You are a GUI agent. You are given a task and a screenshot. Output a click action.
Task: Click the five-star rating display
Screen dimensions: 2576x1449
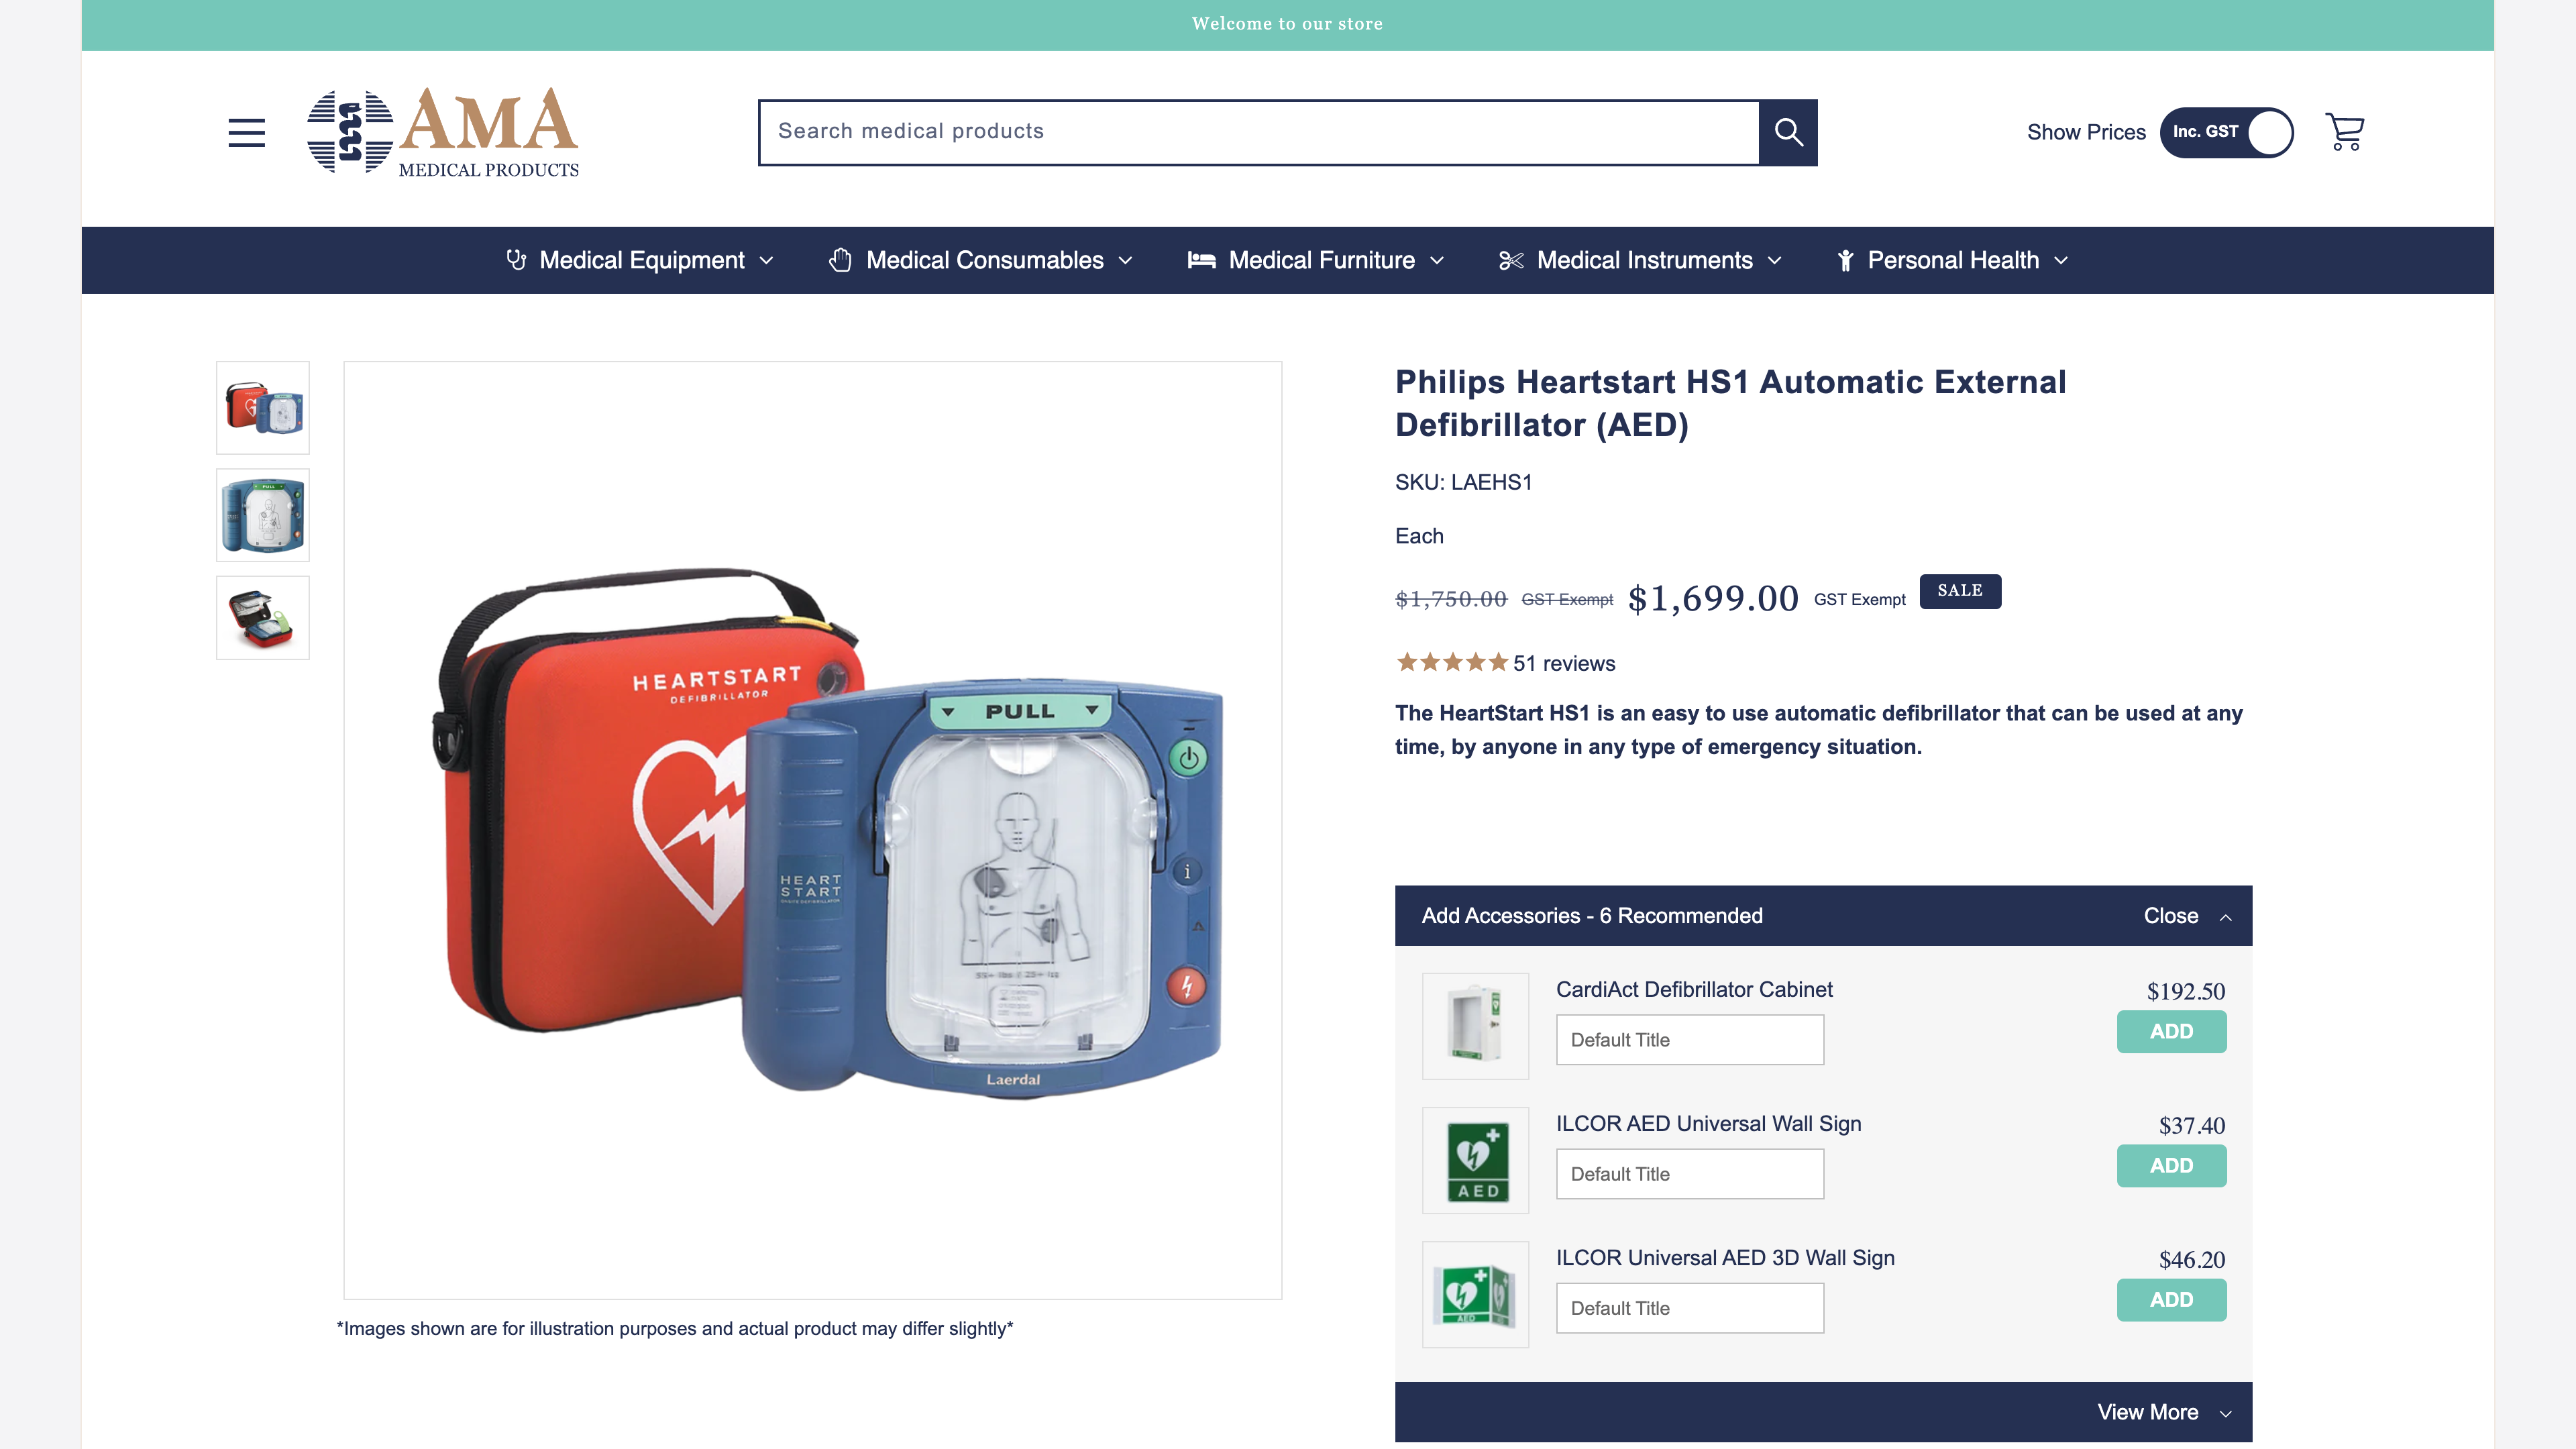tap(1448, 662)
